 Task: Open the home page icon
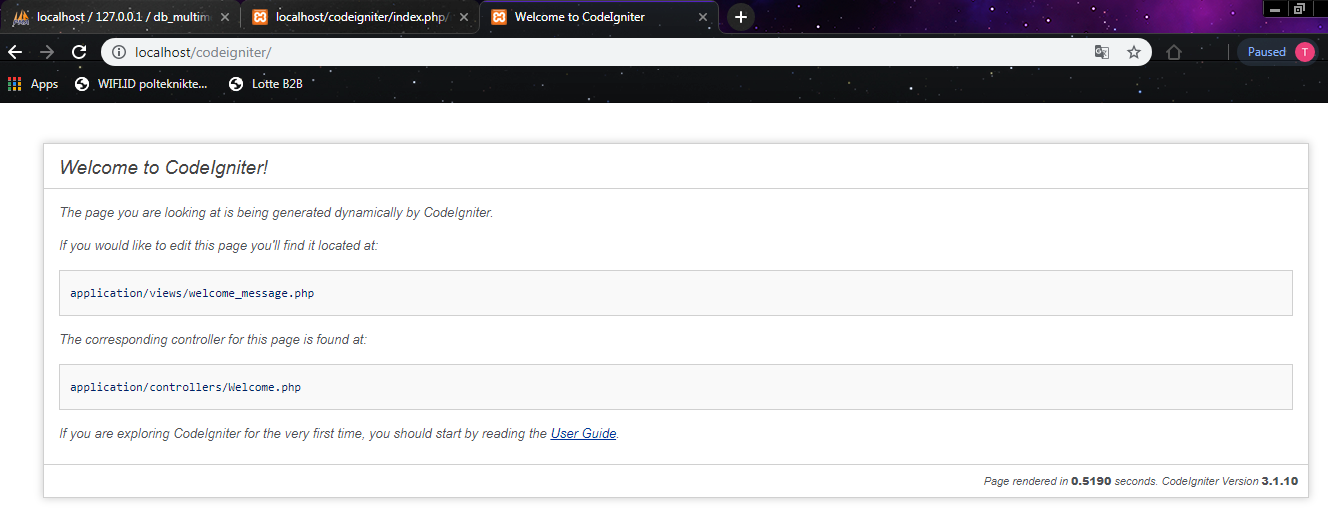pyautogui.click(x=1174, y=52)
